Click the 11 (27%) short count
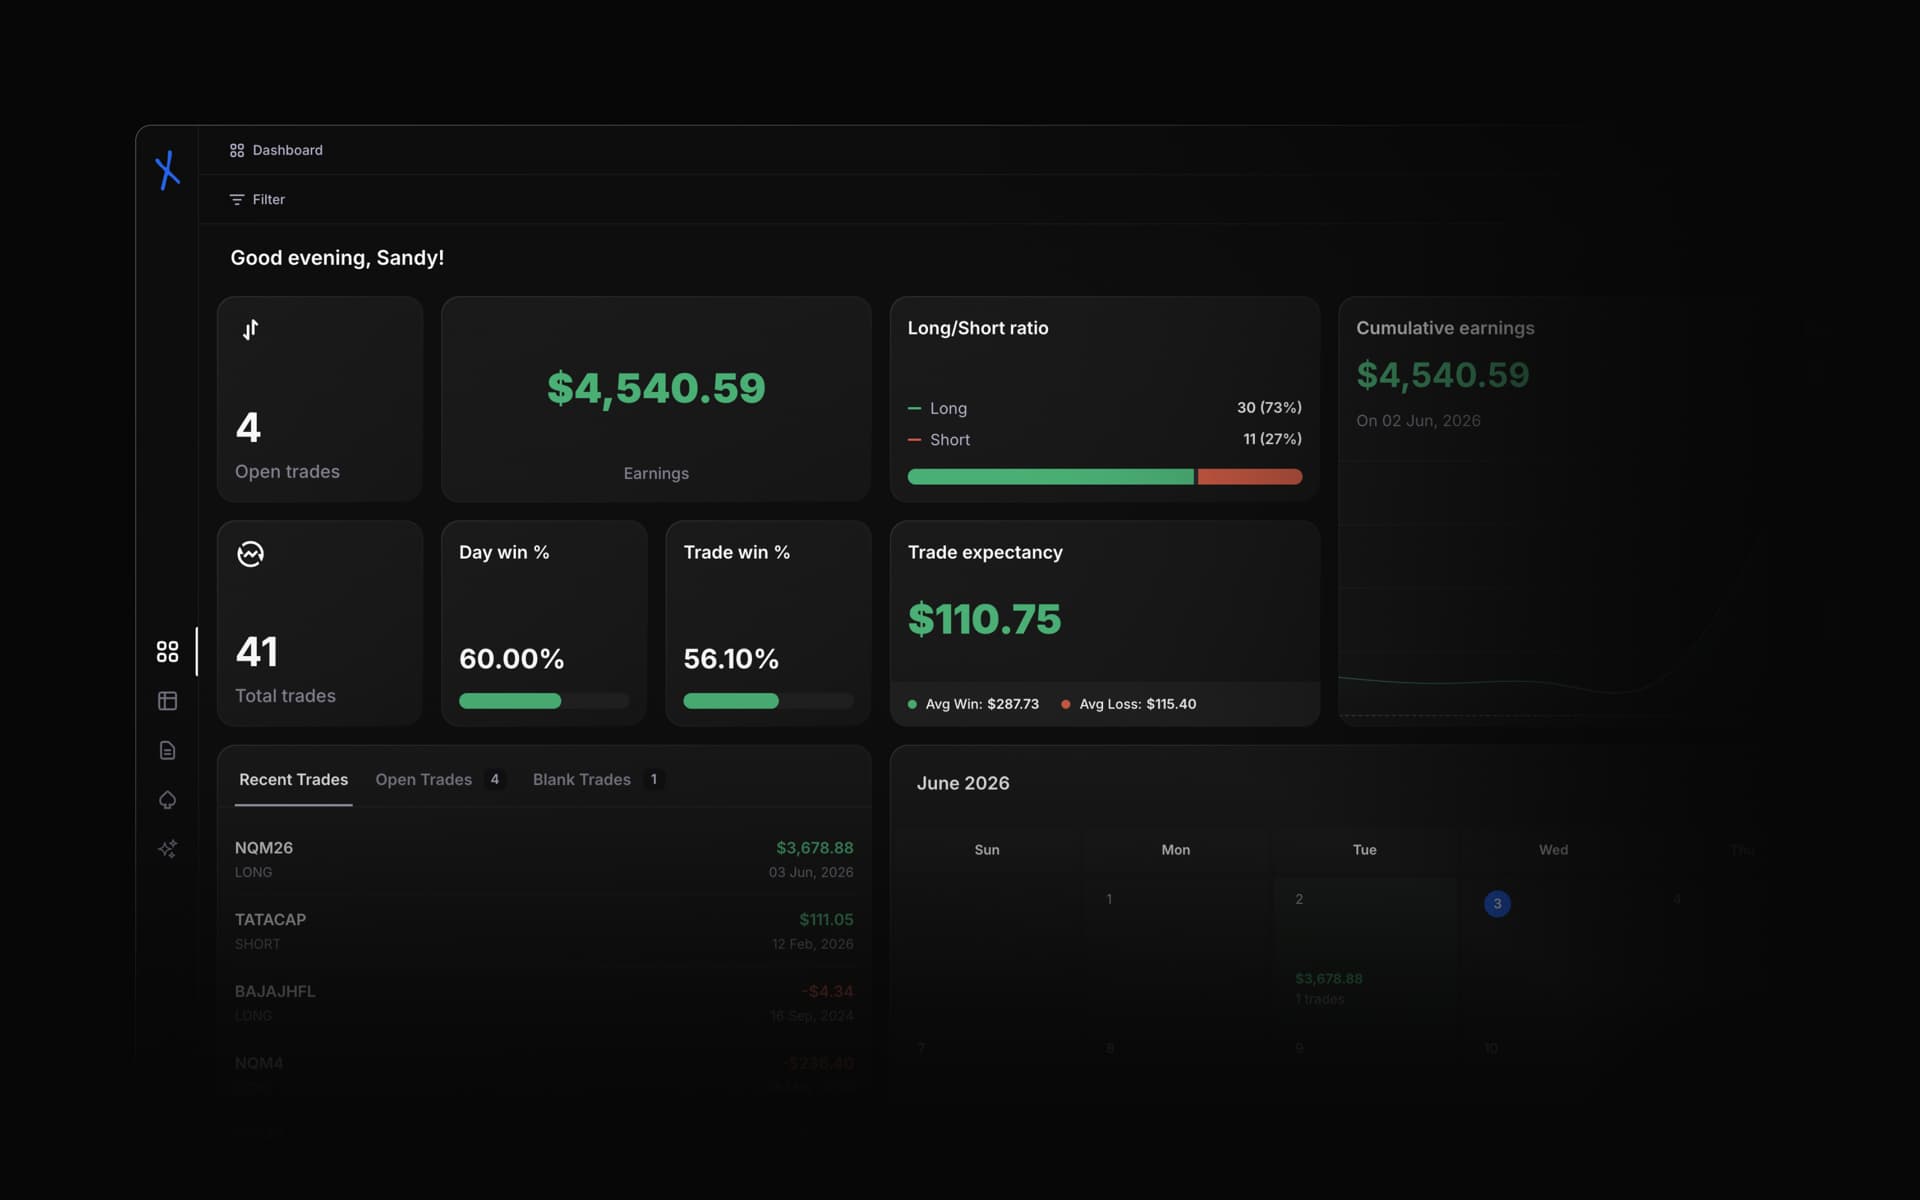 click(1272, 439)
